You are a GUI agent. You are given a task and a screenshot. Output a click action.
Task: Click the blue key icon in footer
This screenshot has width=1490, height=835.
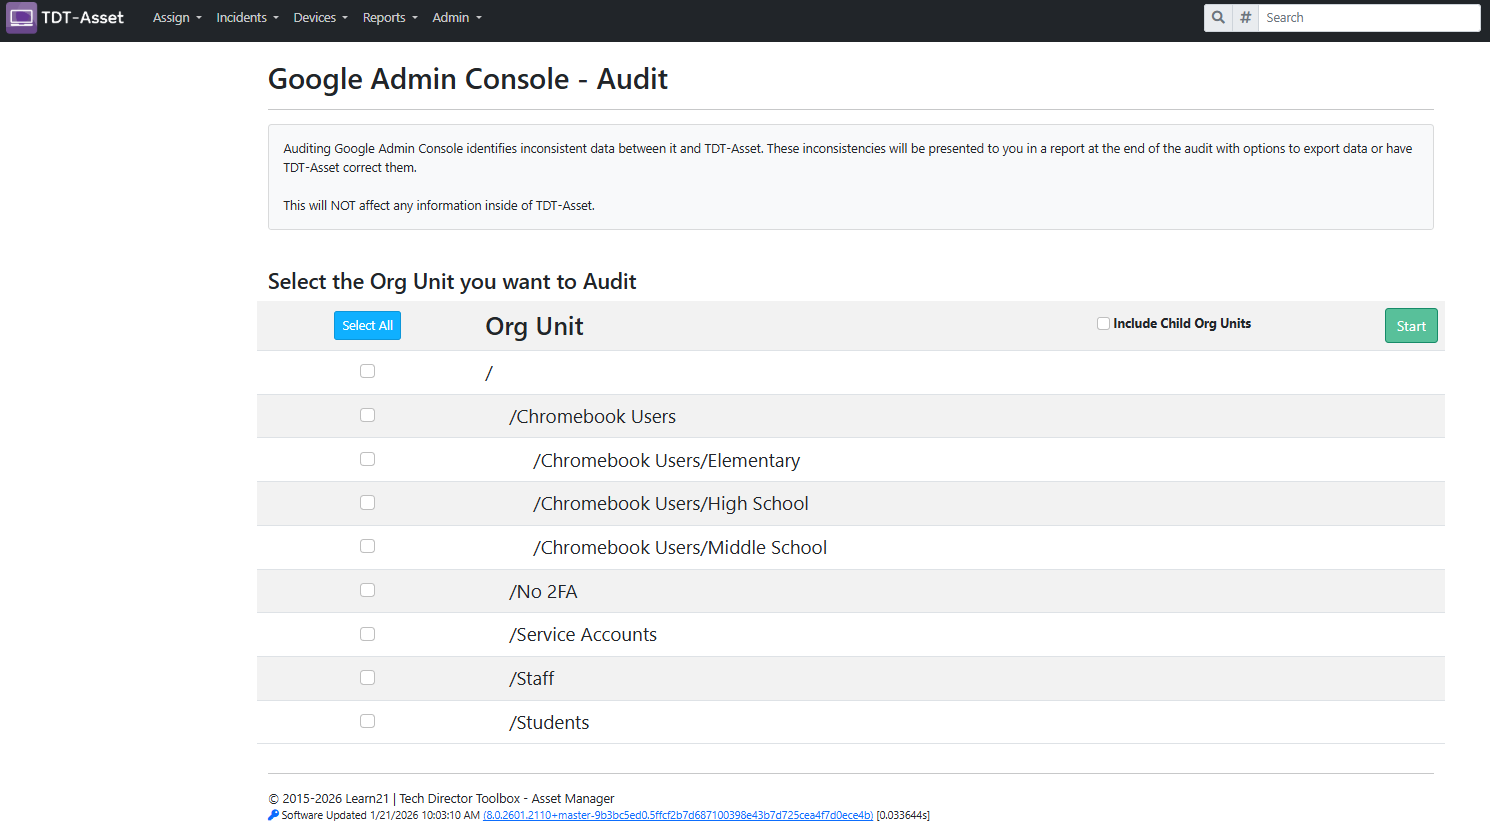273,815
